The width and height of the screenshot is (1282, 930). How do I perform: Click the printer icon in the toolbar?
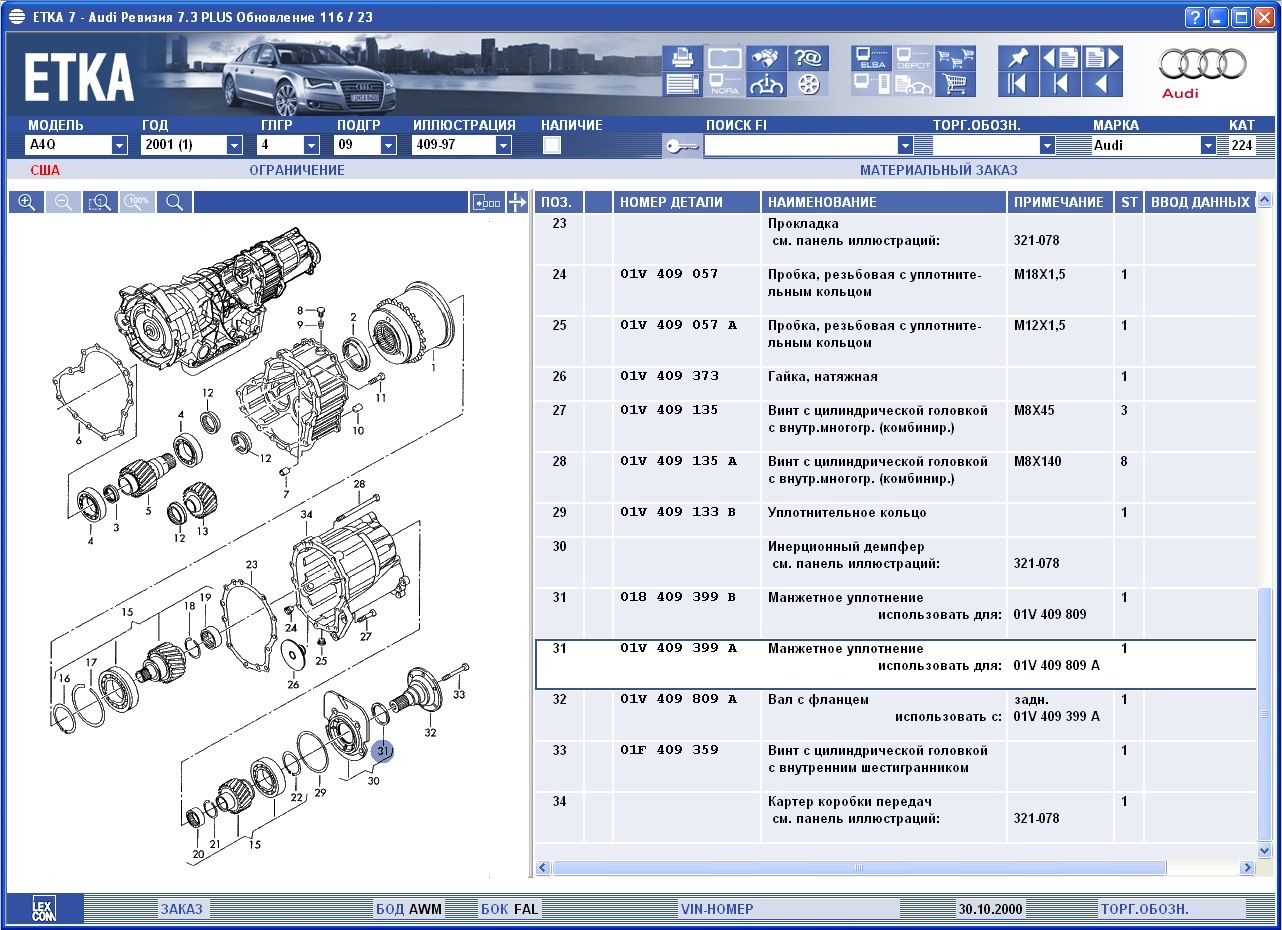click(x=682, y=58)
